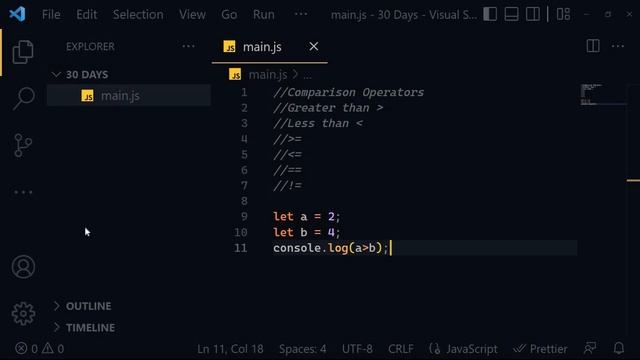Change CRLF end of line sequence

401,349
